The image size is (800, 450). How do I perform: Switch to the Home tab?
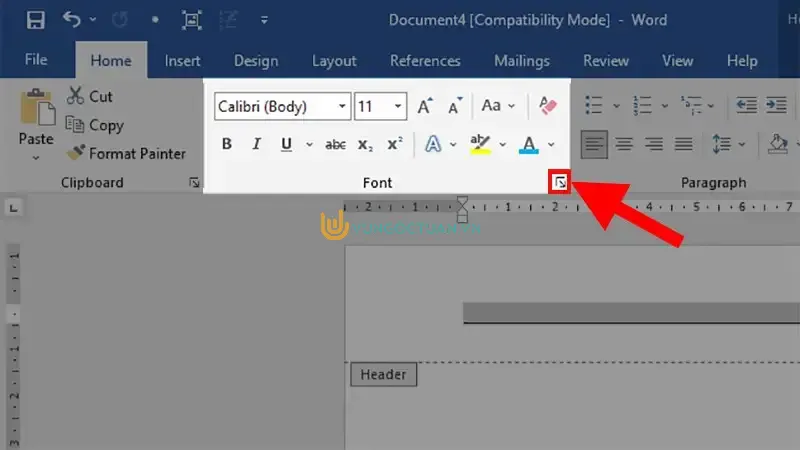pyautogui.click(x=111, y=61)
